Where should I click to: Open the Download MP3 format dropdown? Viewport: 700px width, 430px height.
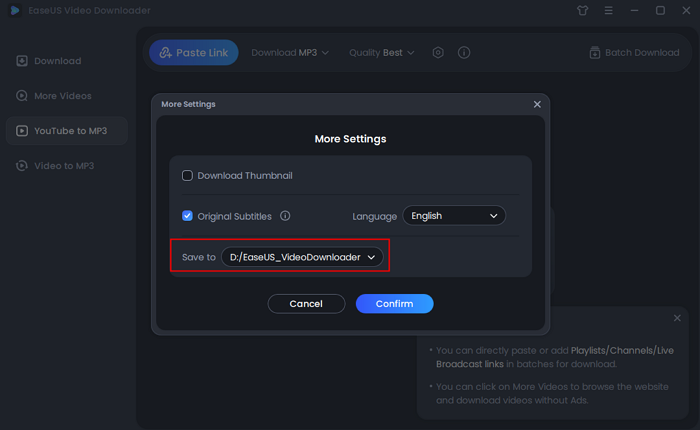click(290, 53)
